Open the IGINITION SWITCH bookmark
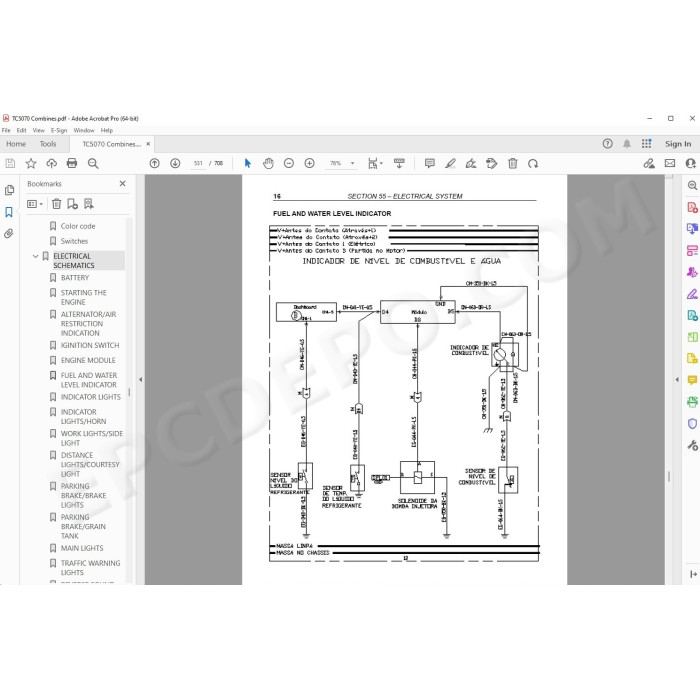The image size is (700, 700). tap(90, 346)
